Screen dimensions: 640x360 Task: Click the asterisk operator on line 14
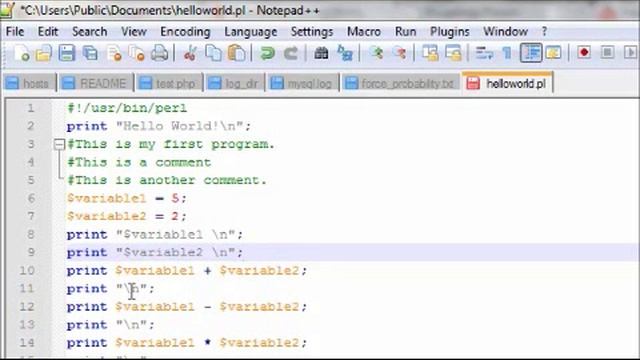(x=207, y=342)
